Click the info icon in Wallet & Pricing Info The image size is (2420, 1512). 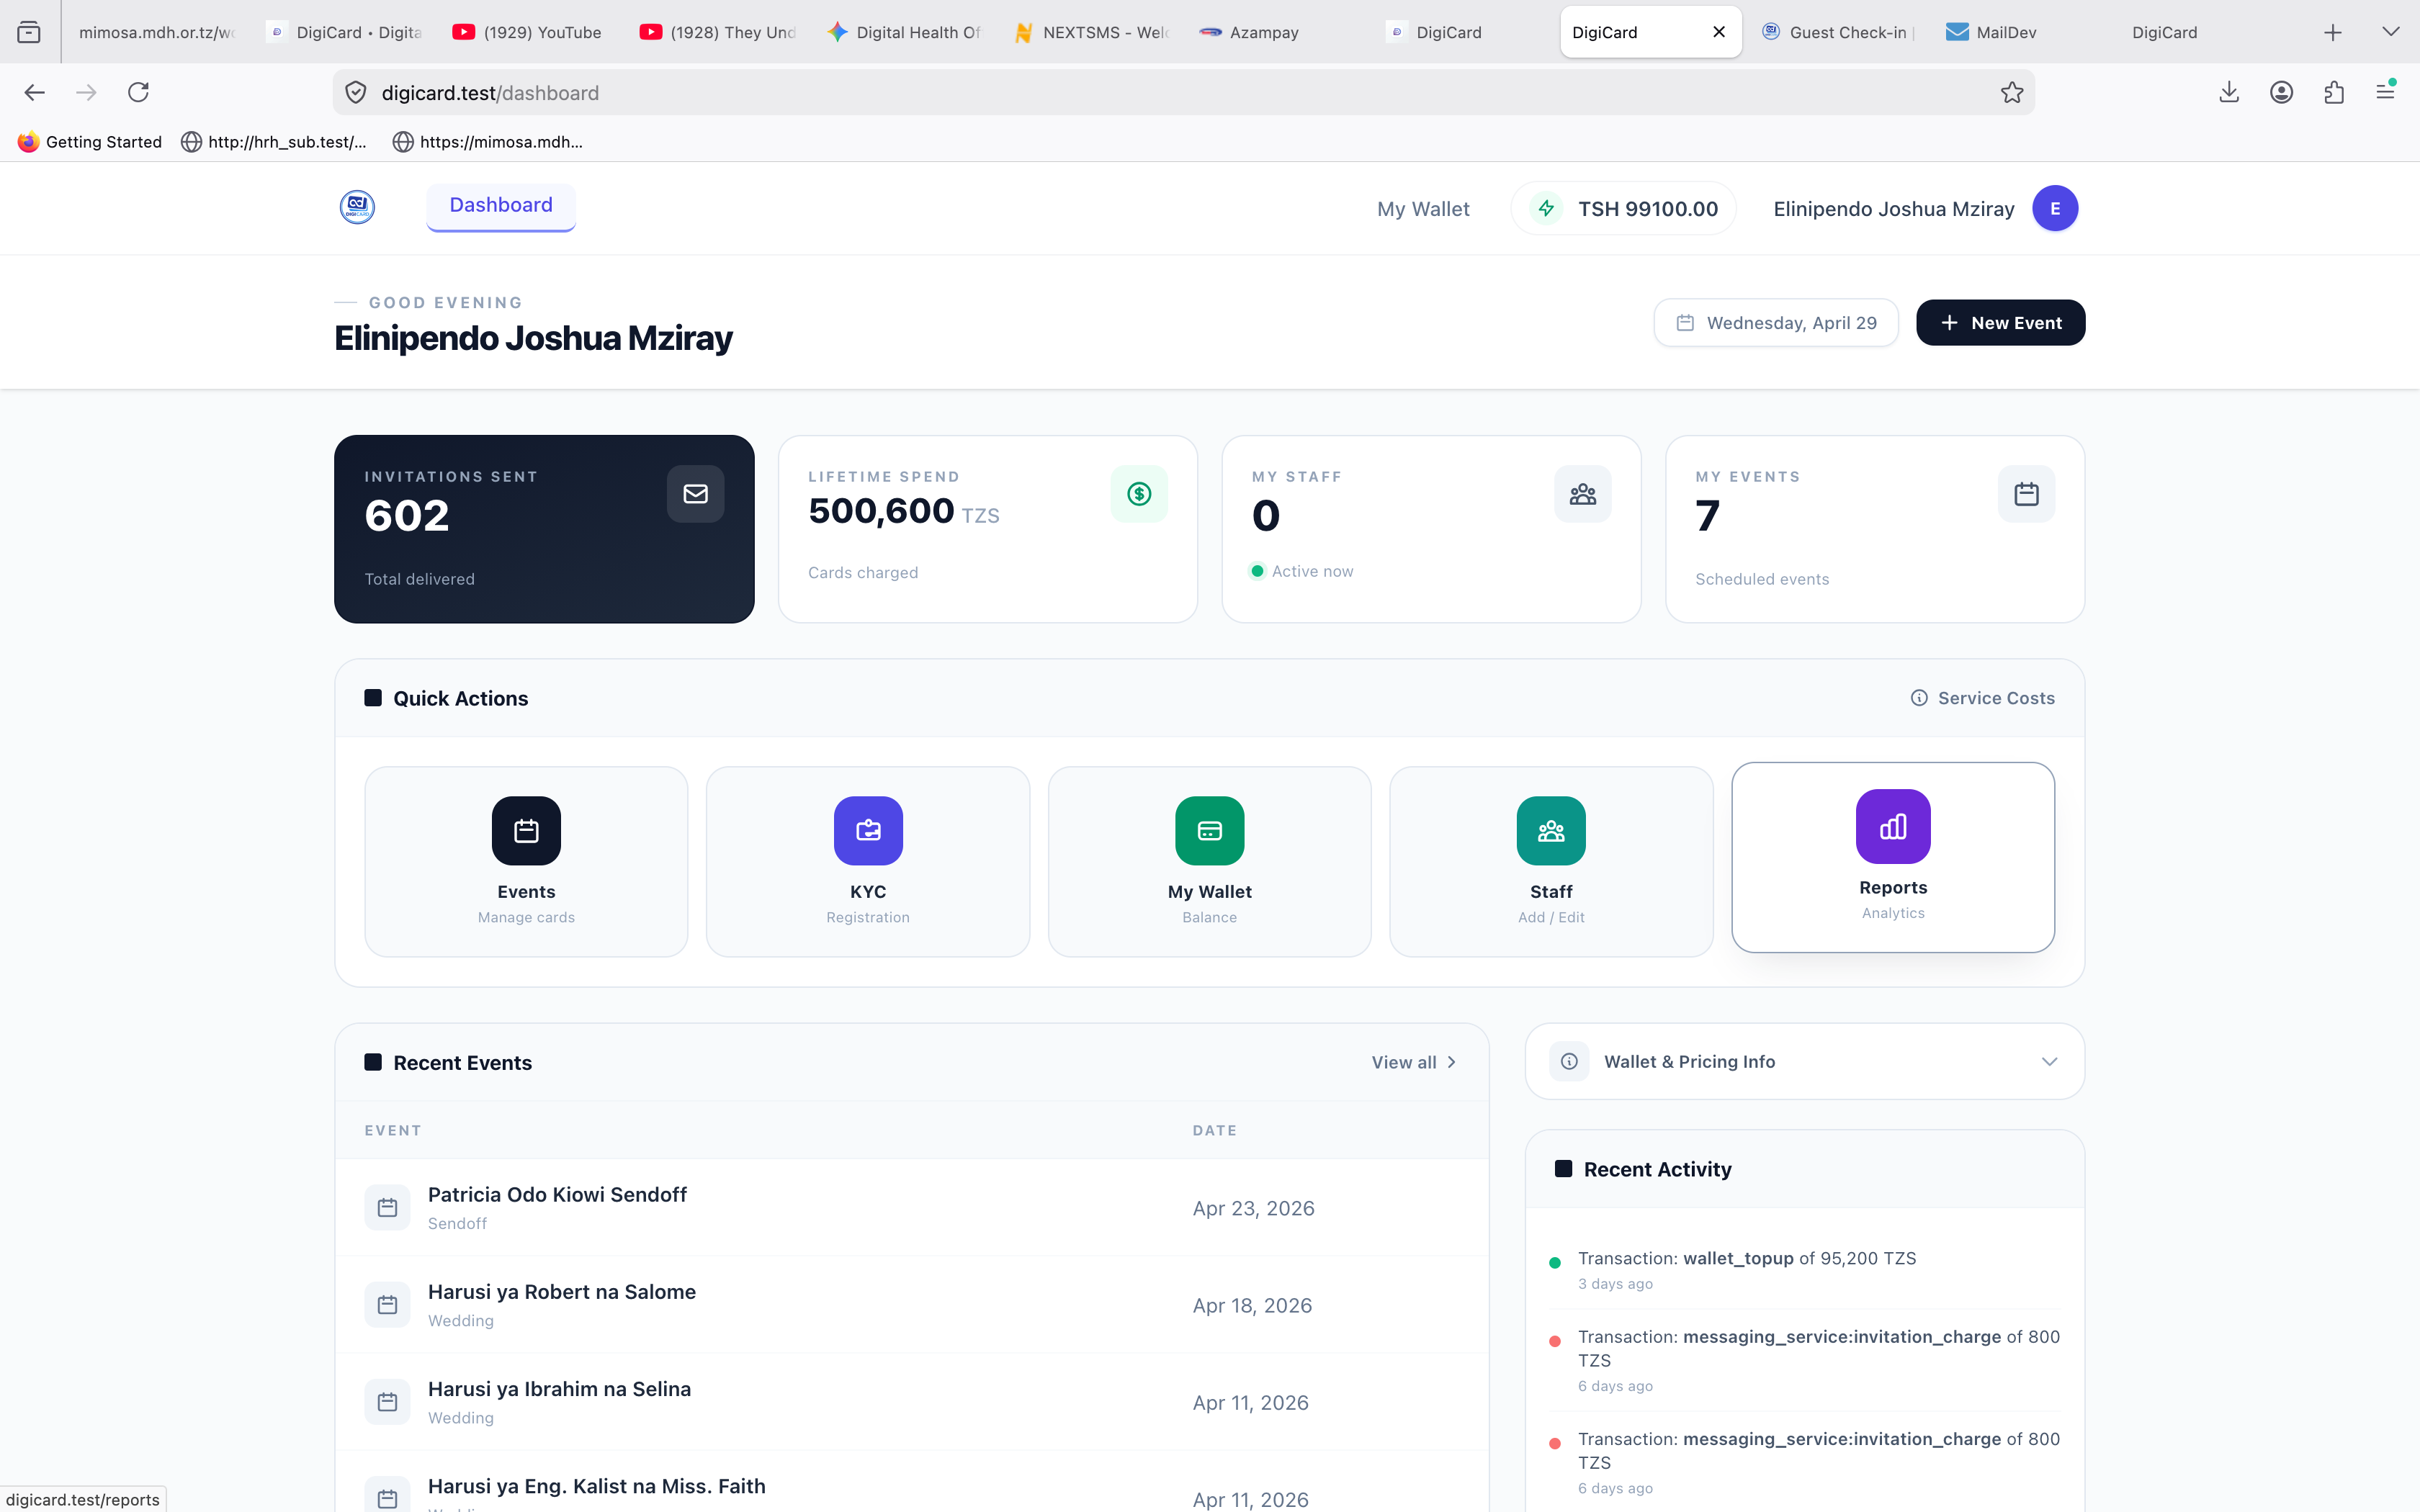[x=1569, y=1061]
